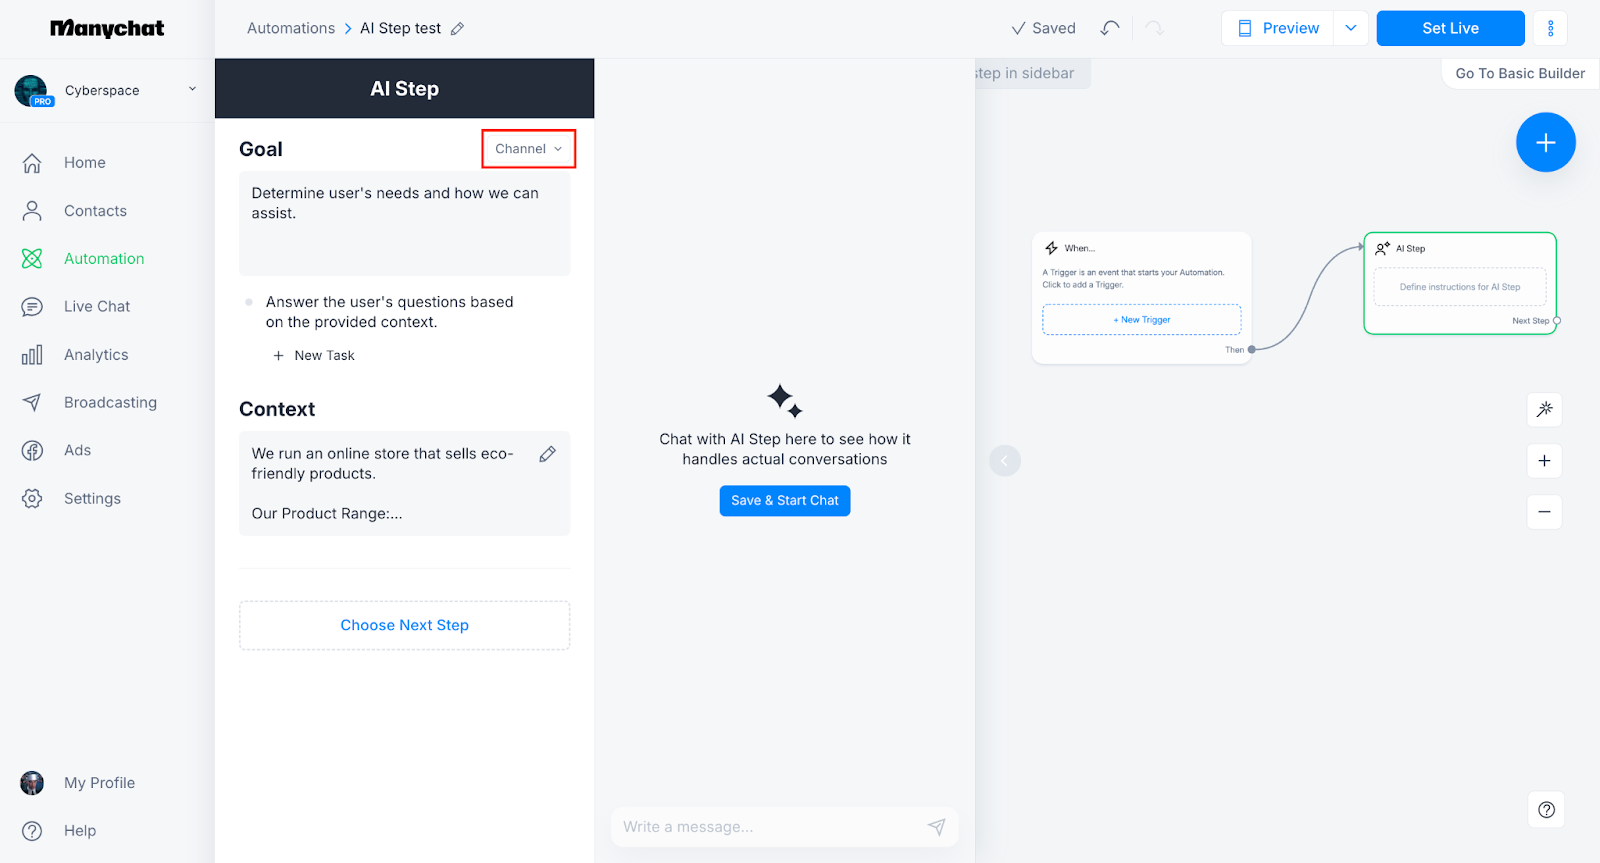Zoom out of the canvas with the minus button

(x=1544, y=512)
